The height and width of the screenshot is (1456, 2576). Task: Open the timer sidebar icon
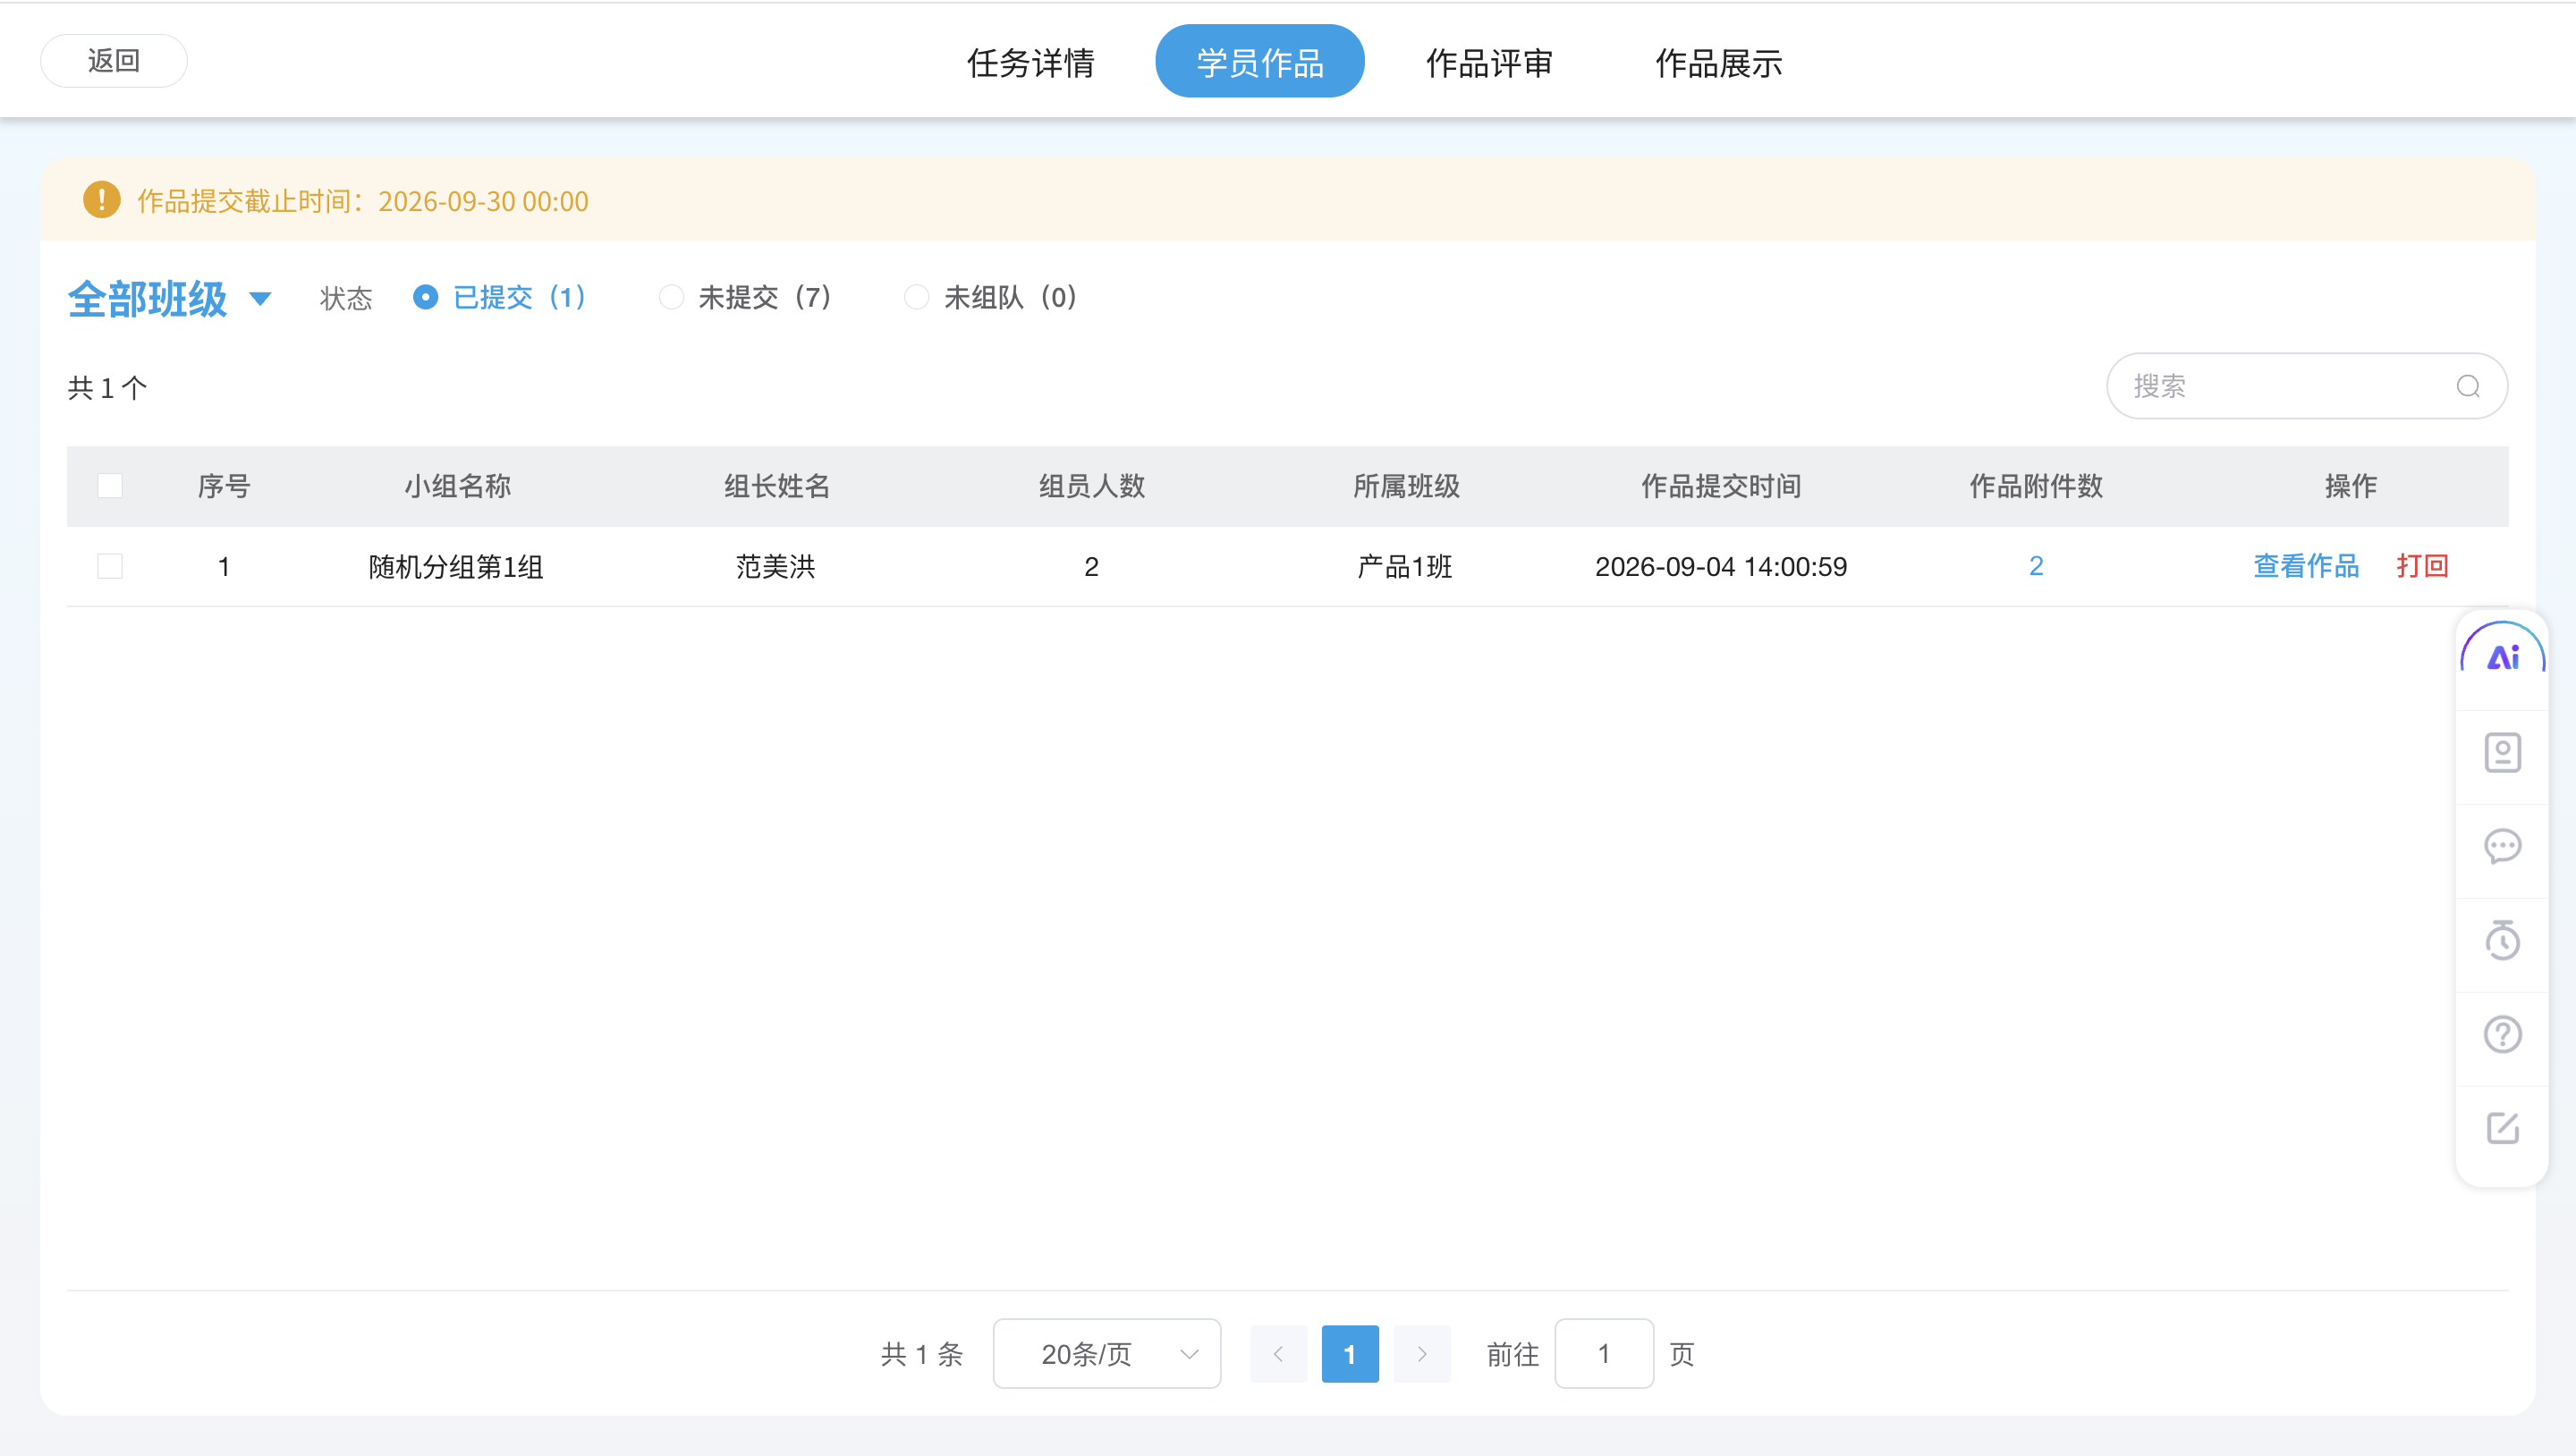point(2502,939)
